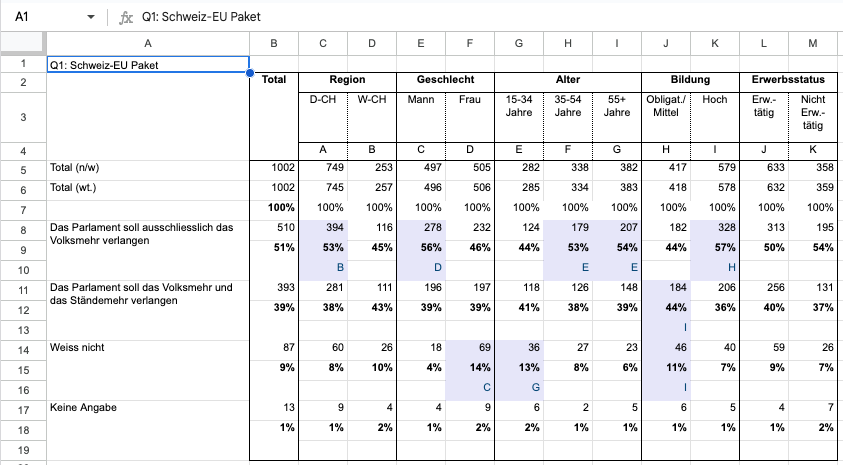843x465 pixels.
Task: Click the blue fill handle of cell A1
Action: (249, 73)
